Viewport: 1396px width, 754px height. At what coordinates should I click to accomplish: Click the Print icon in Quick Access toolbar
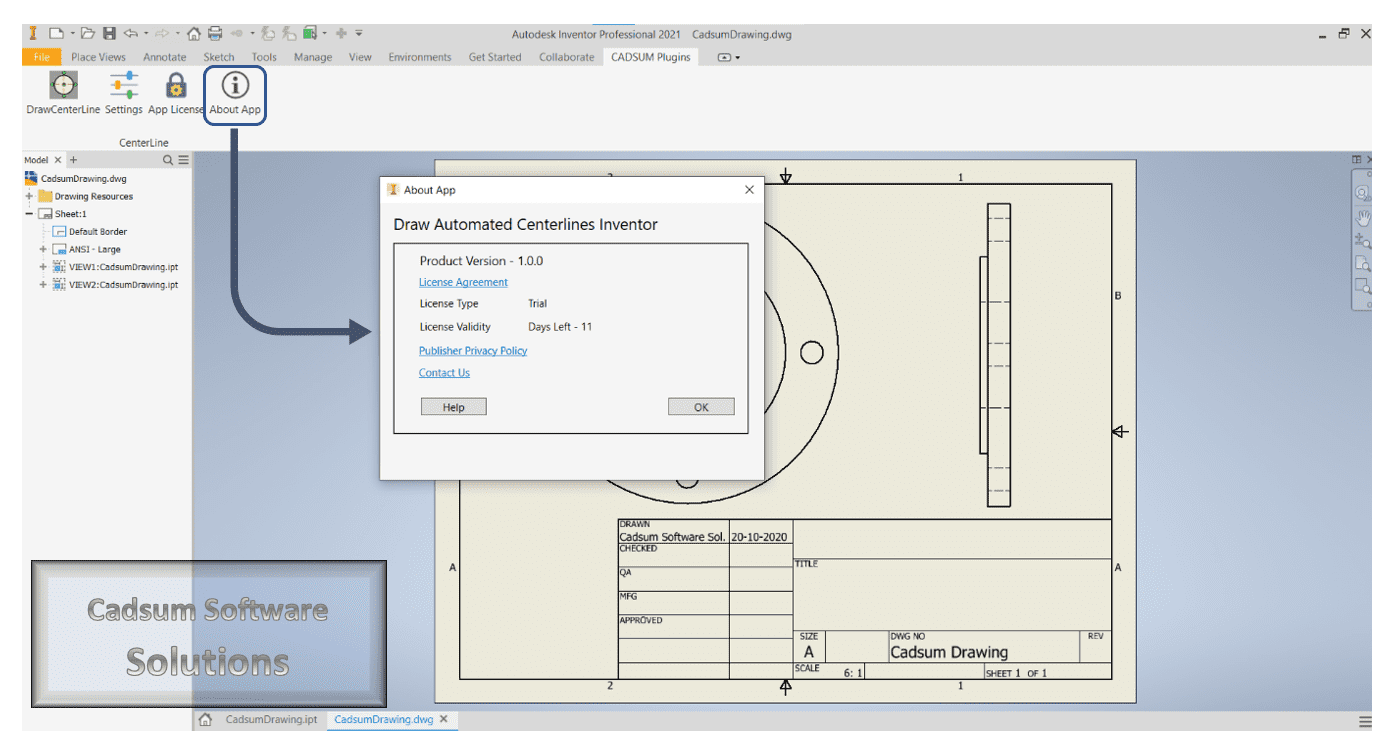(x=216, y=33)
